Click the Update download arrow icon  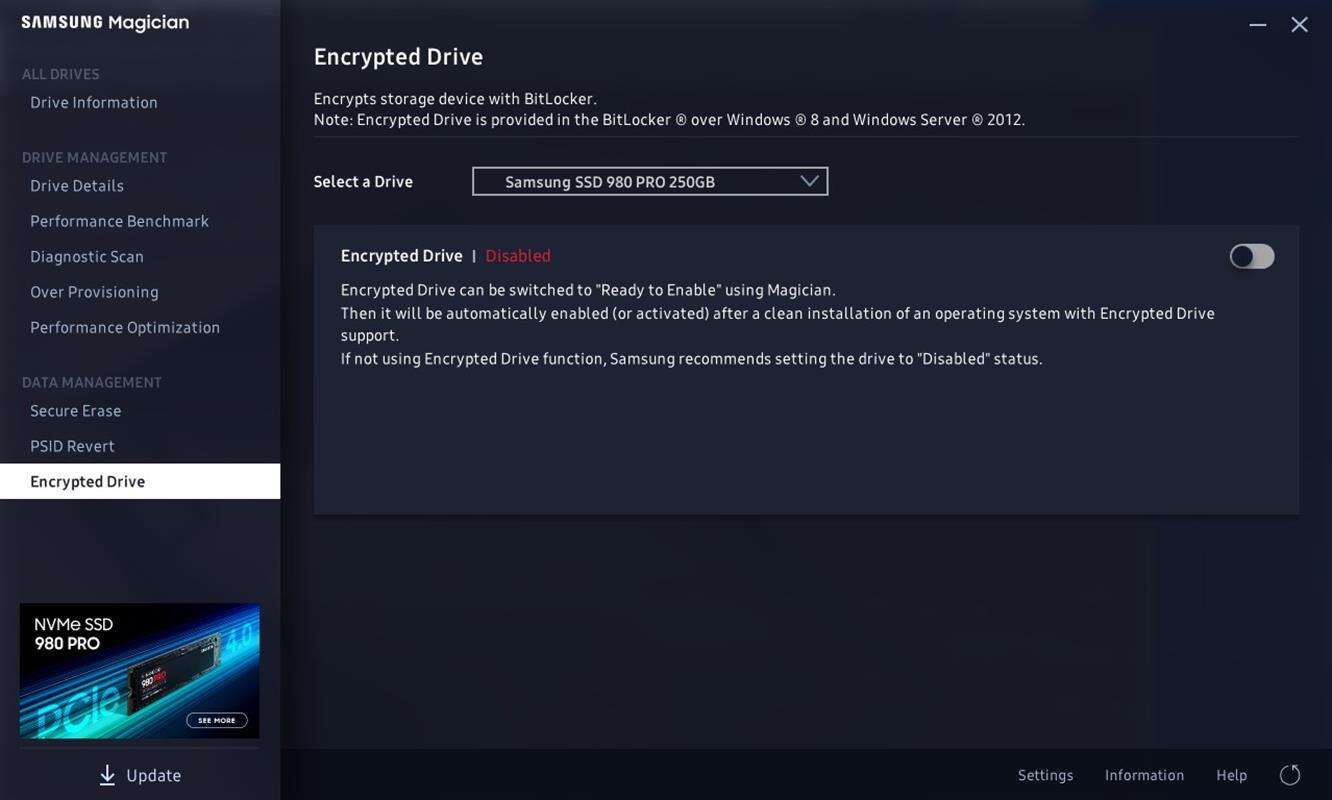click(x=107, y=775)
